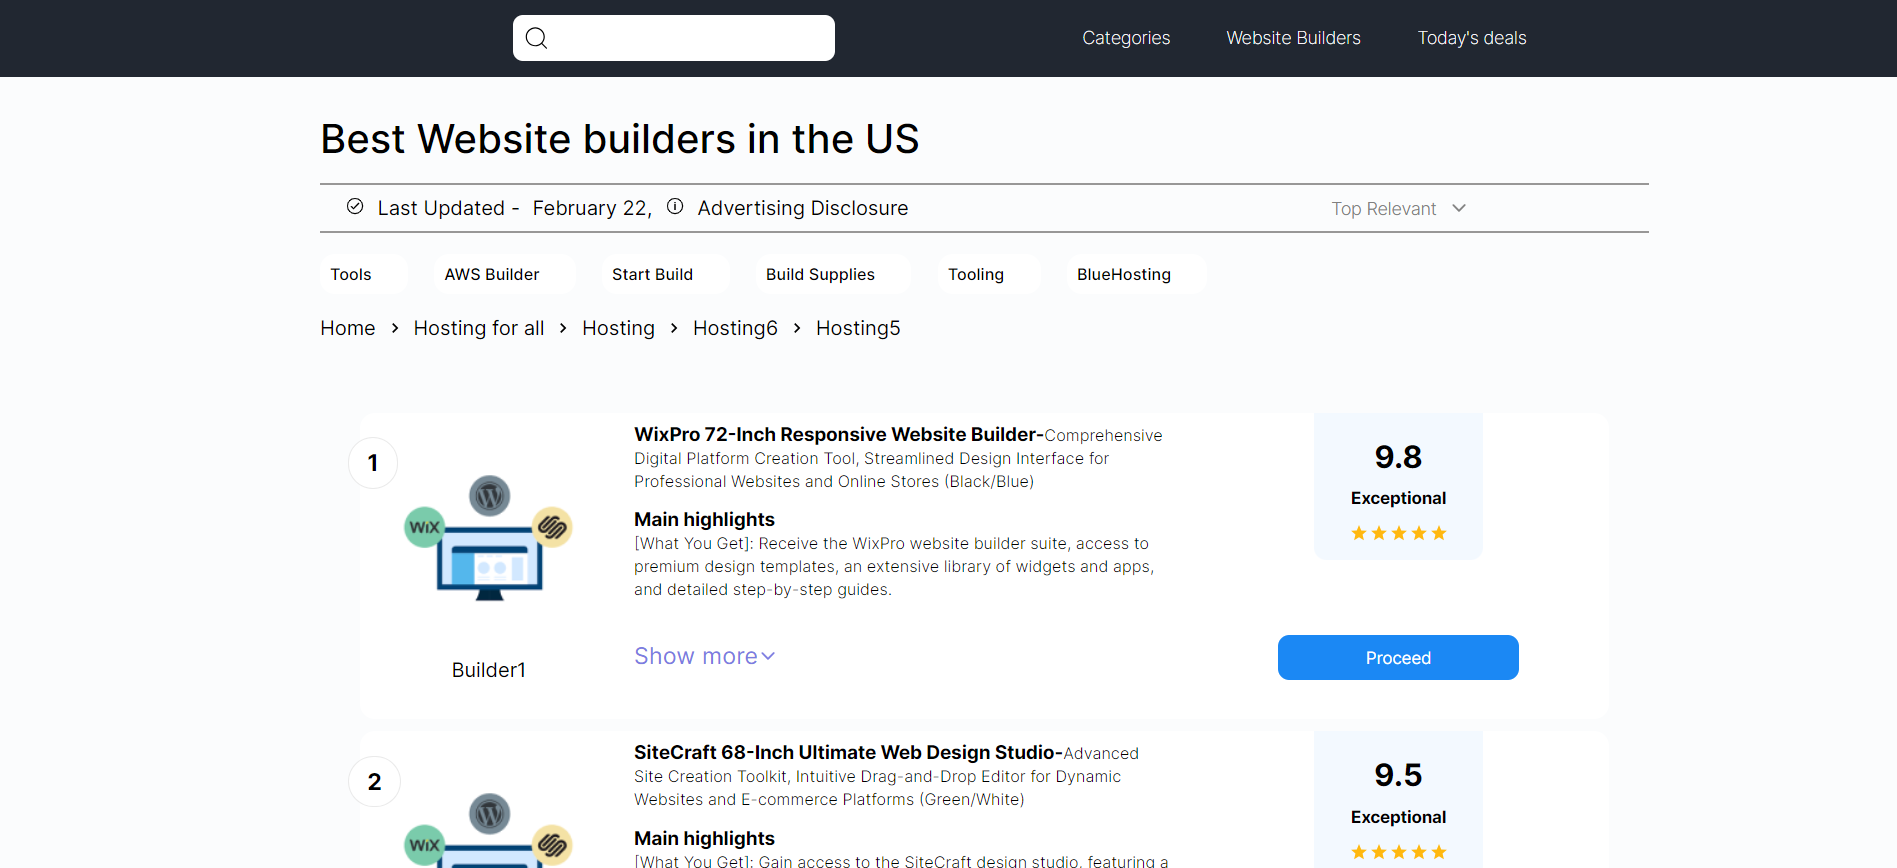Open the Top Relevant sort dropdown

[x=1398, y=208]
